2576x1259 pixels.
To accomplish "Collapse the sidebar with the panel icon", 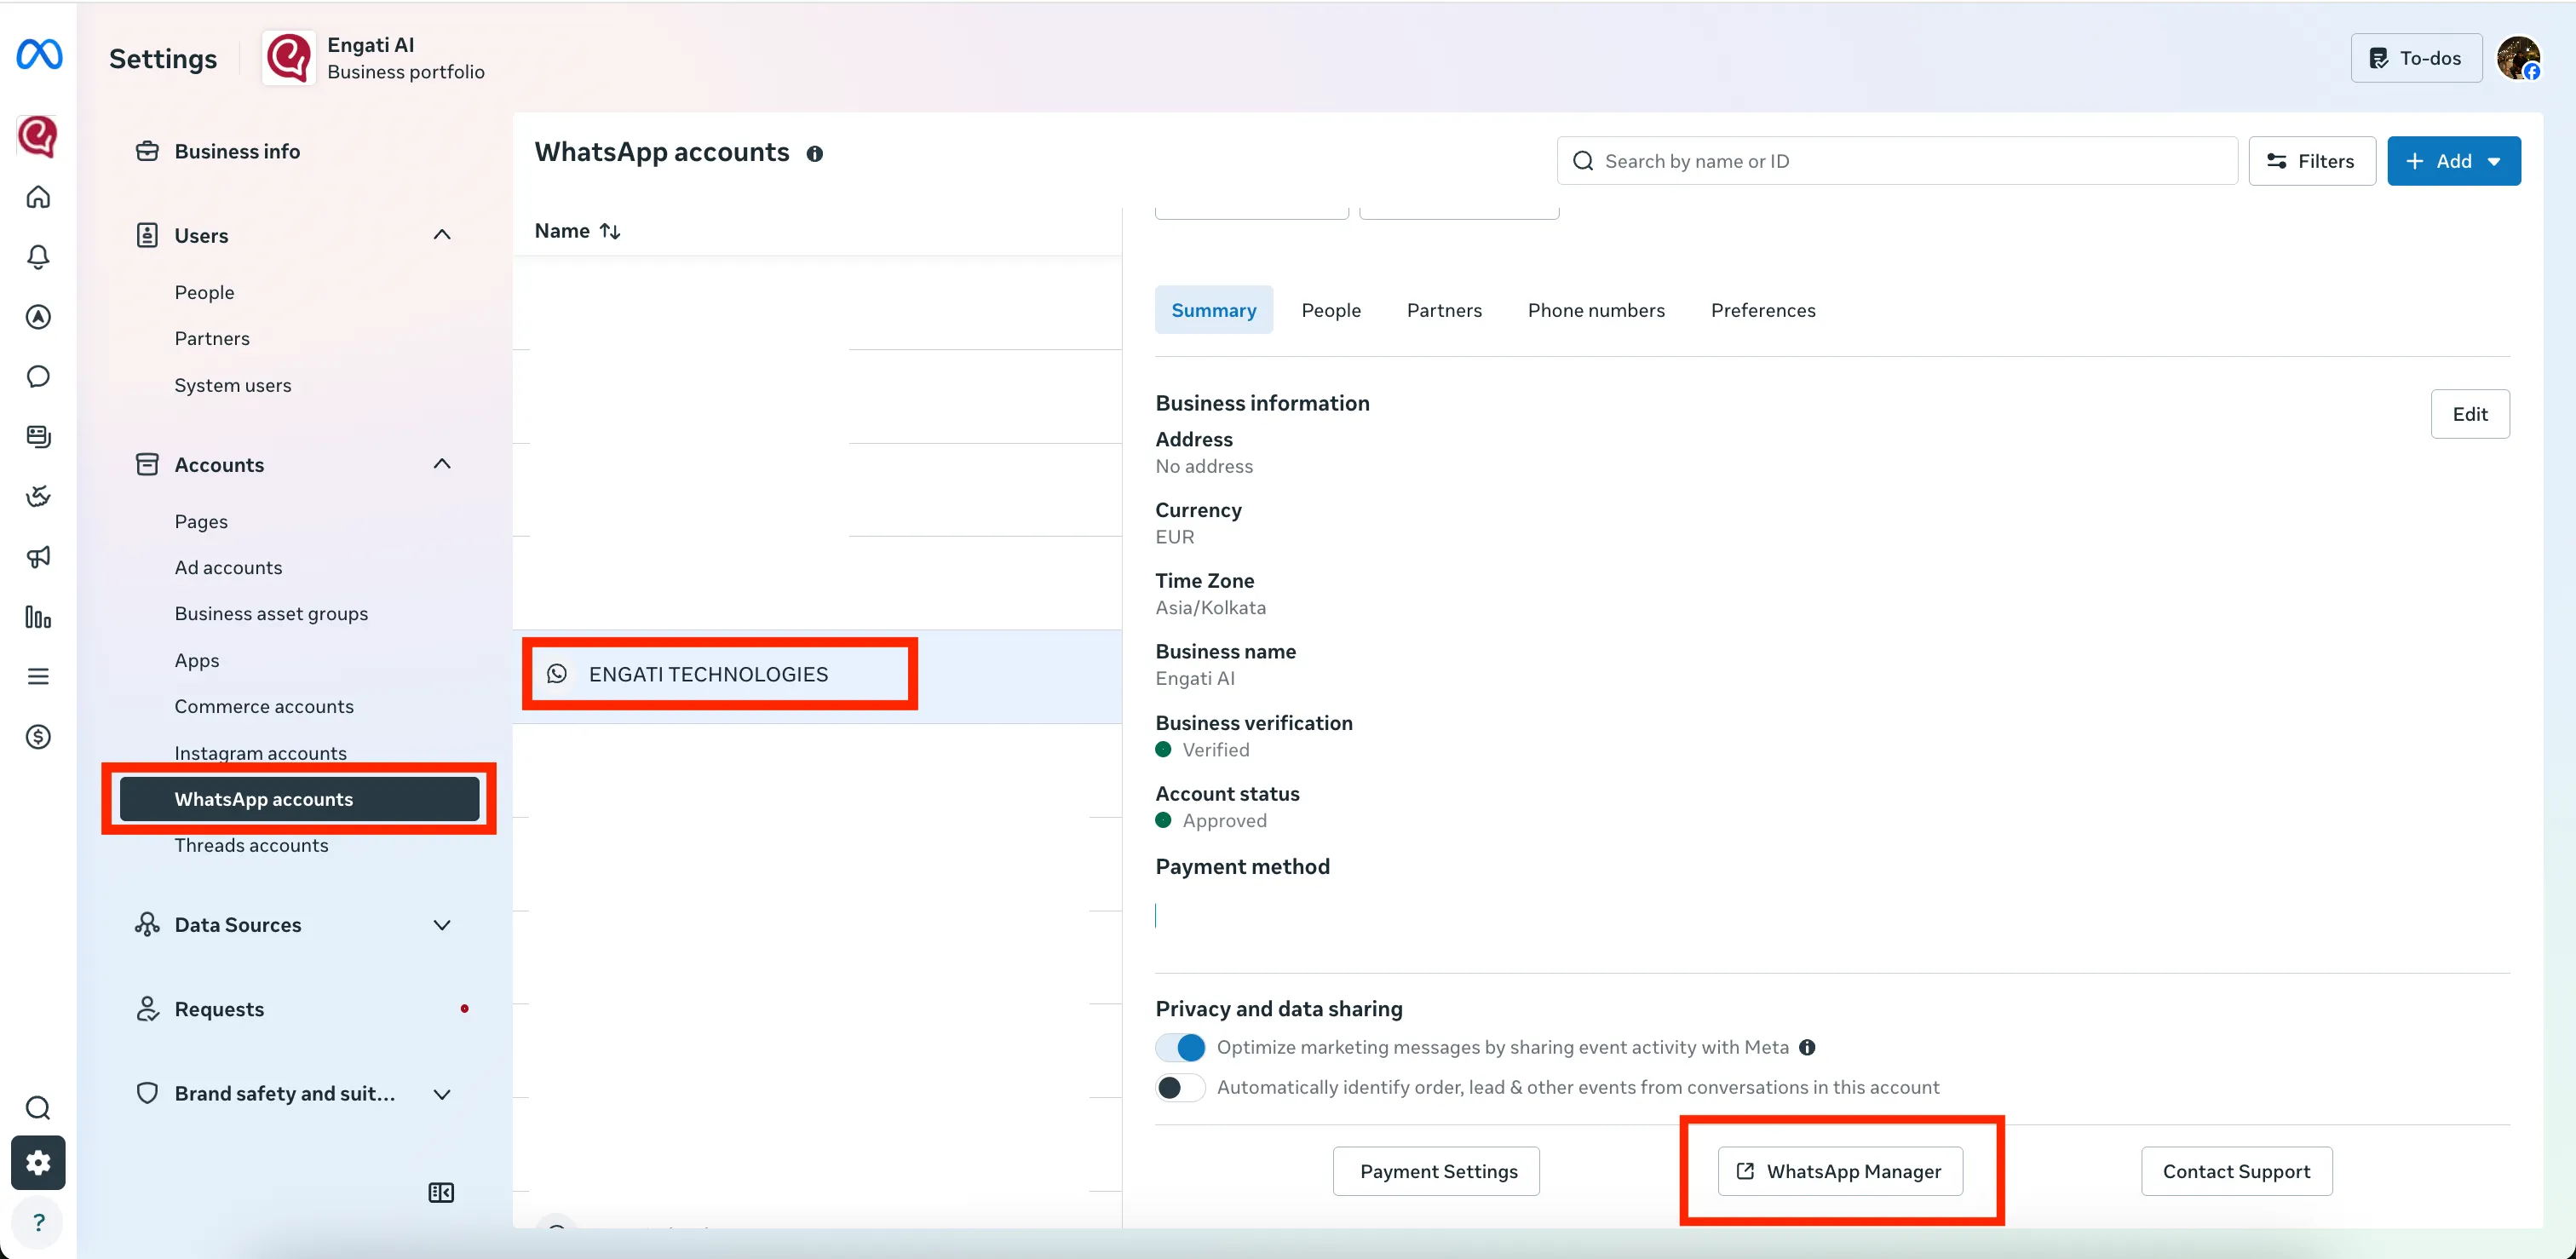I will click(x=441, y=1193).
